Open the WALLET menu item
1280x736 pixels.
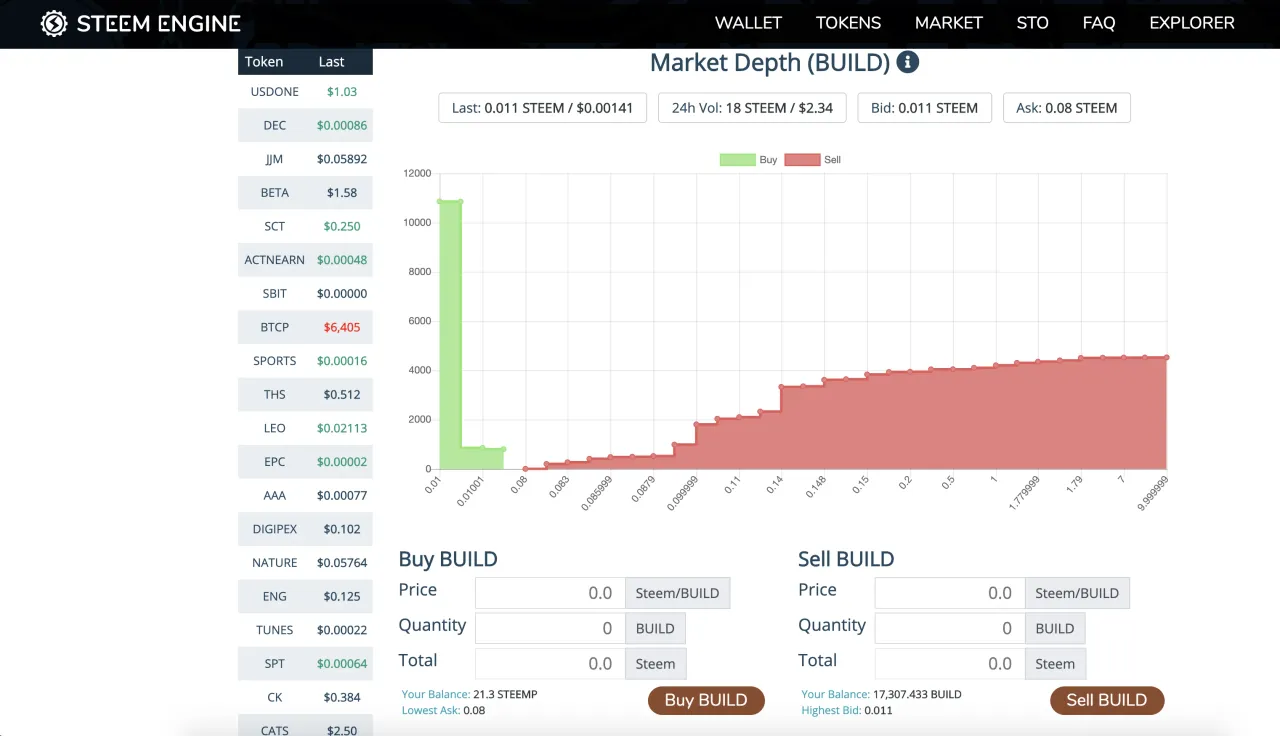pyautogui.click(x=748, y=22)
